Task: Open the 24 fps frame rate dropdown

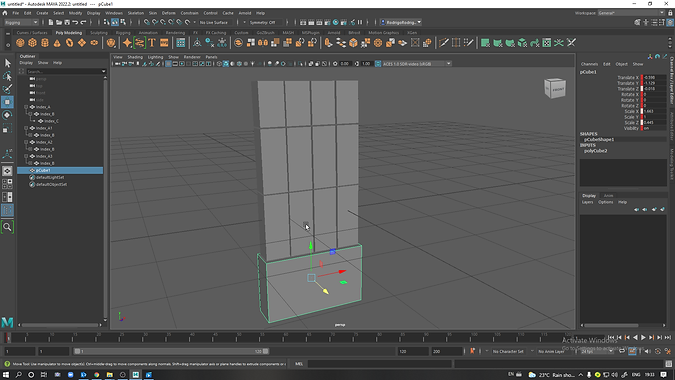Action: (x=597, y=351)
